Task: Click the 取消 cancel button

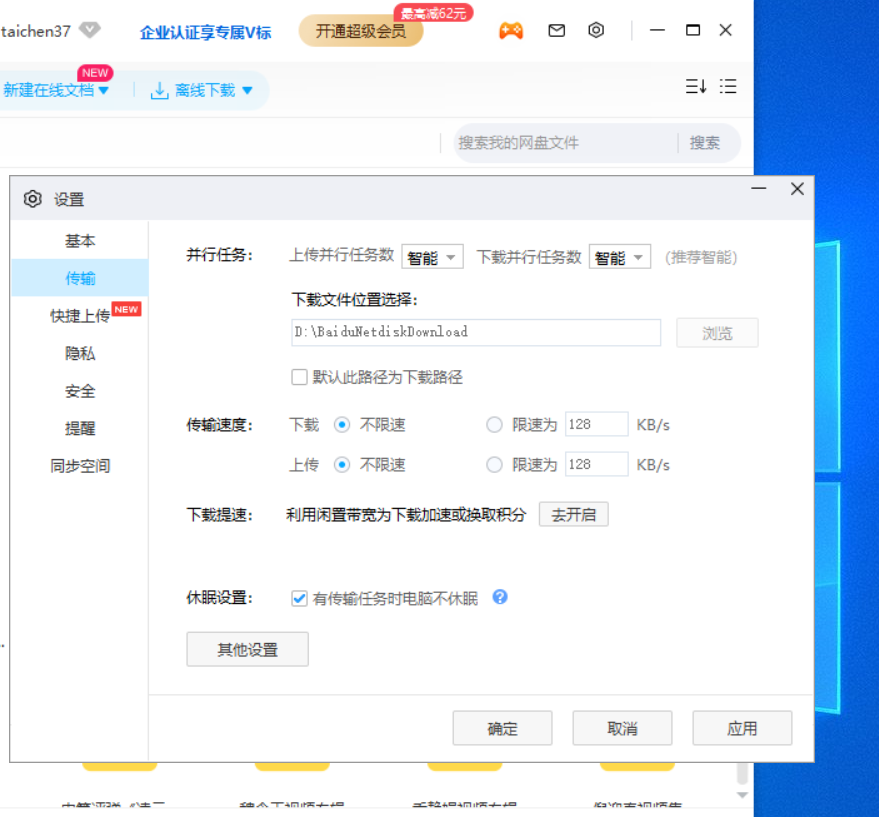Action: tap(622, 728)
